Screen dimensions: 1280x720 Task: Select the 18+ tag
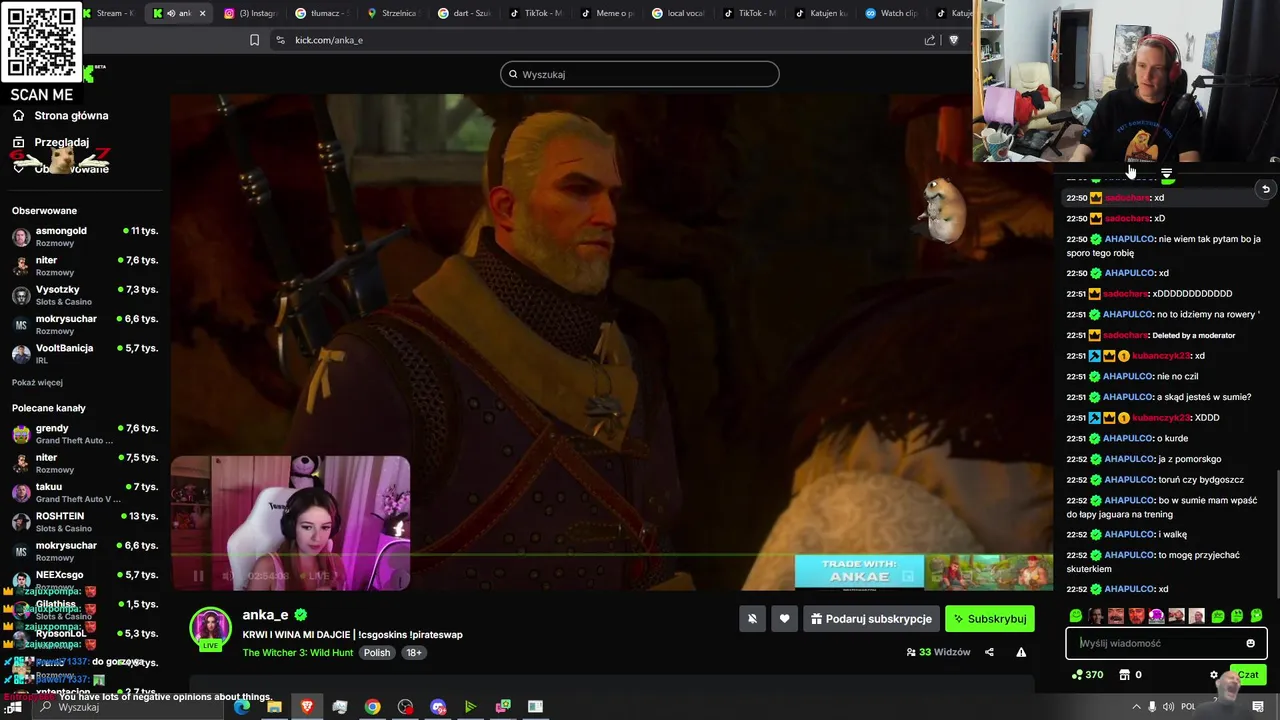click(414, 652)
